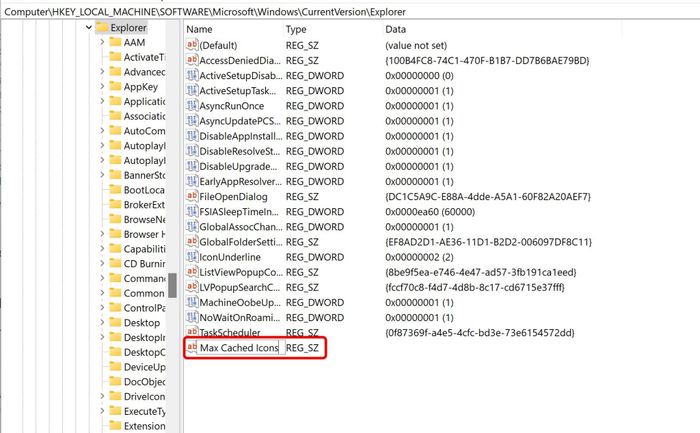The height and width of the screenshot is (433, 700).
Task: Select the Associatic tree key
Action: click(144, 116)
